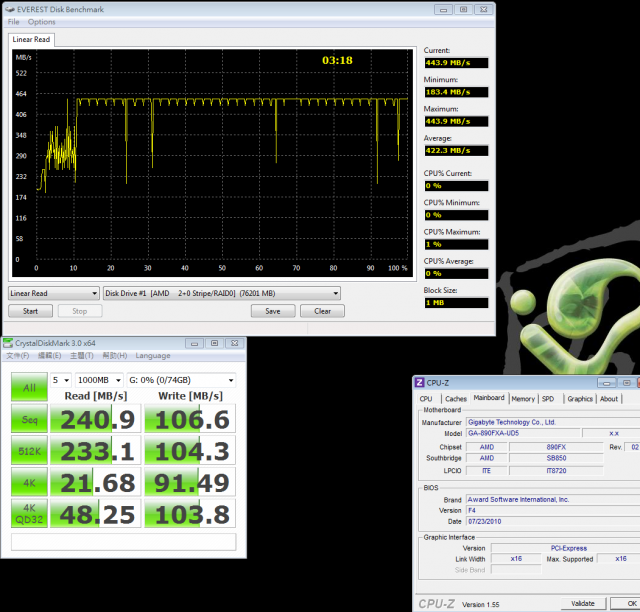The image size is (640, 612).
Task: Close the CrystalDiskMark window
Action: pos(234,343)
